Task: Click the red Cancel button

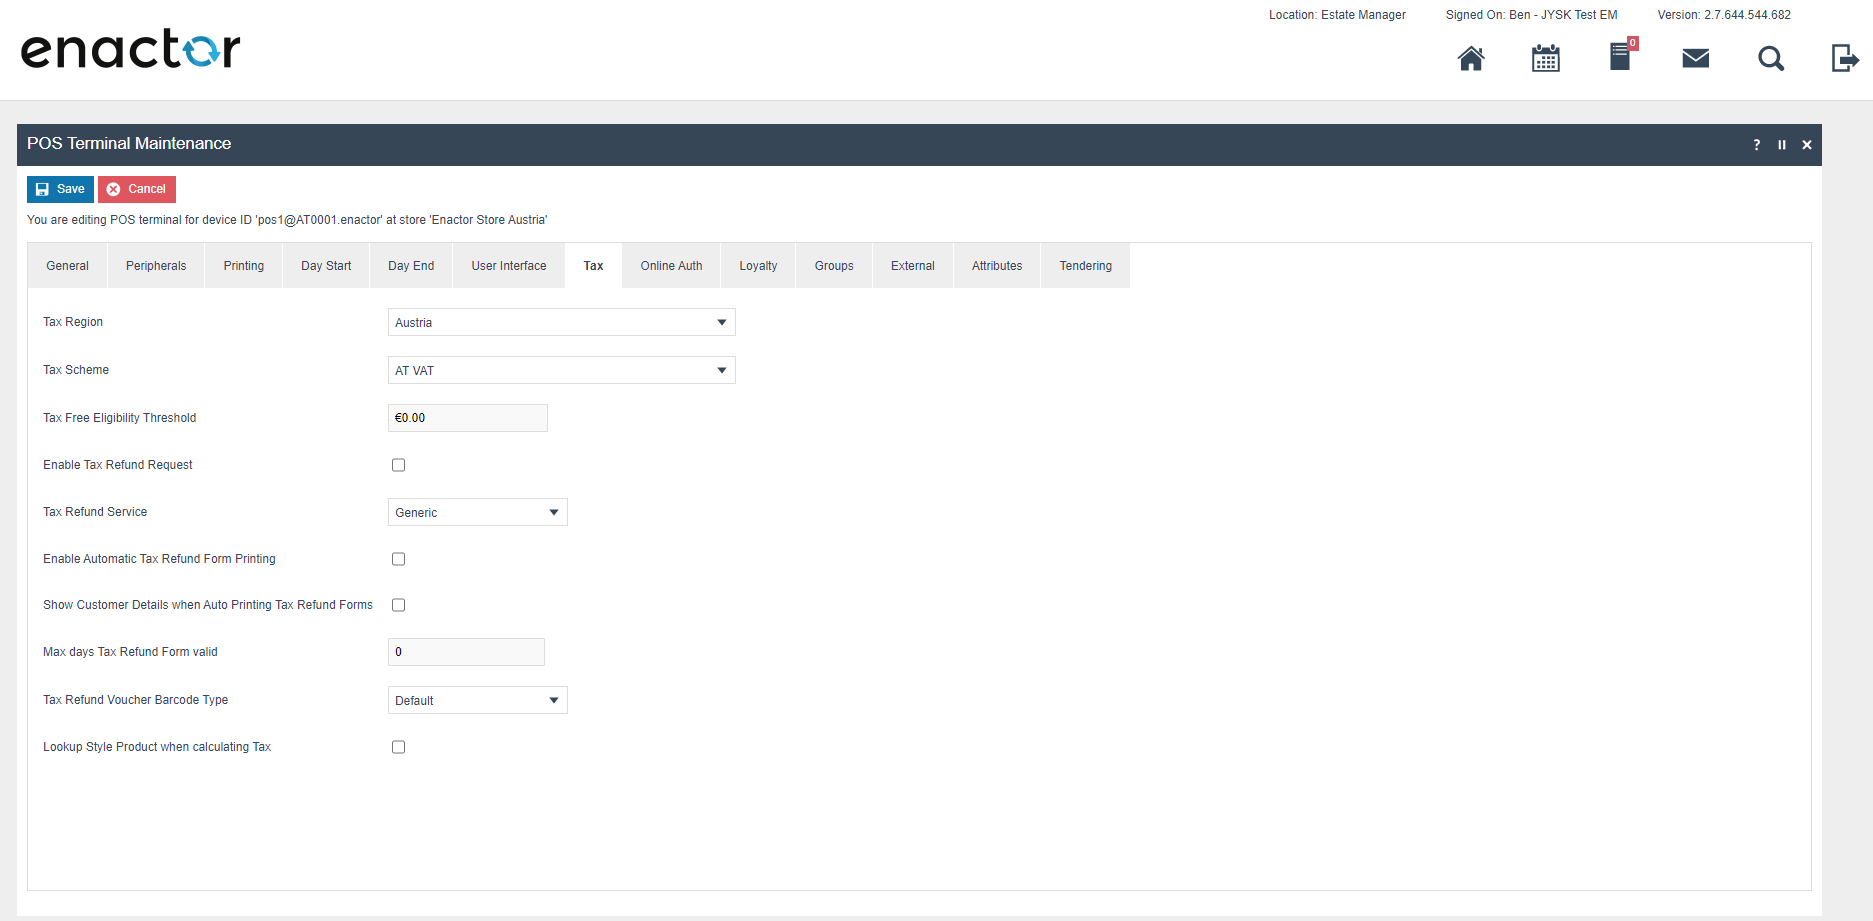Action: (137, 189)
